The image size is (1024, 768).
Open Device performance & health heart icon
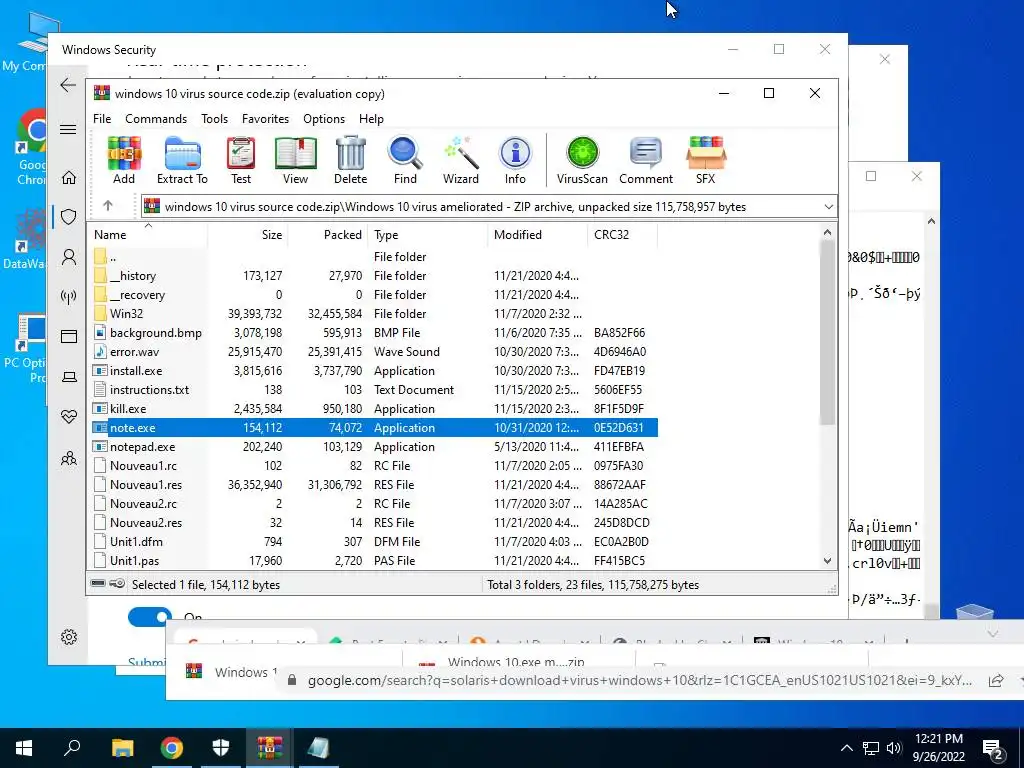[x=69, y=417]
